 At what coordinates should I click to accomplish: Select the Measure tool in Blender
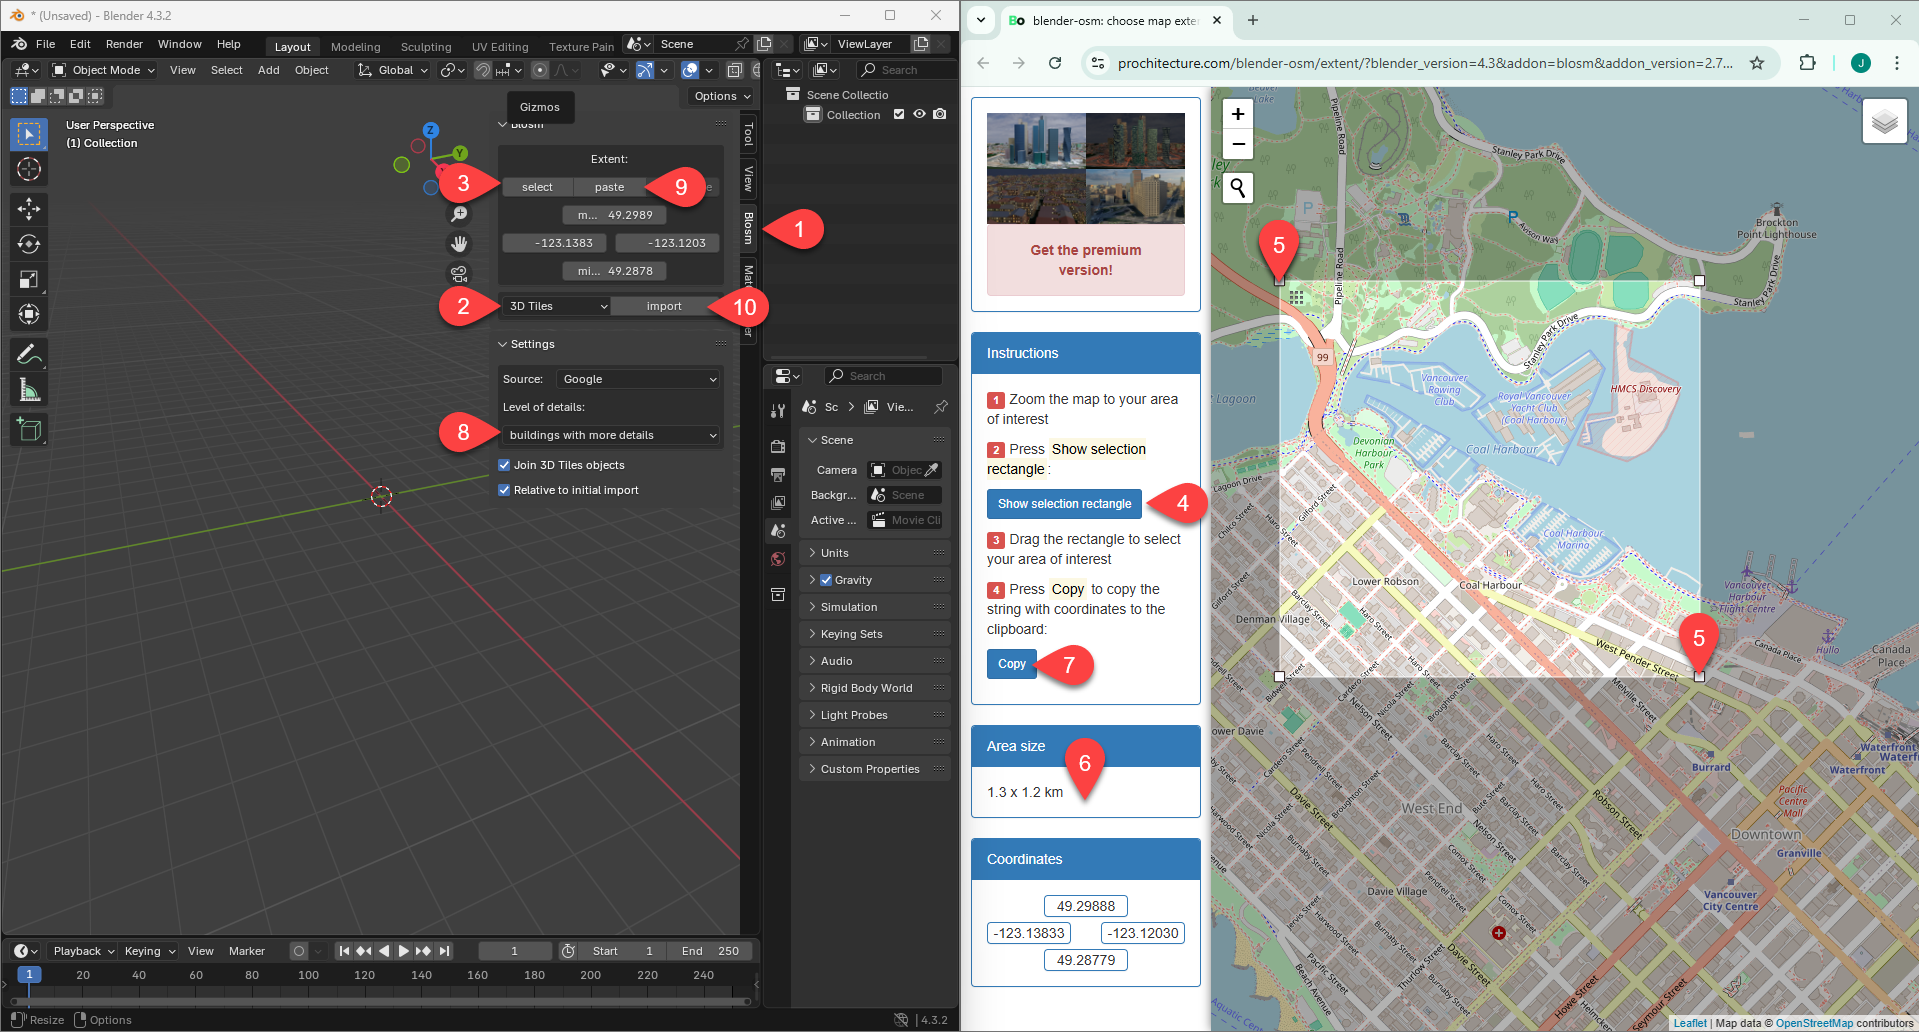(29, 390)
